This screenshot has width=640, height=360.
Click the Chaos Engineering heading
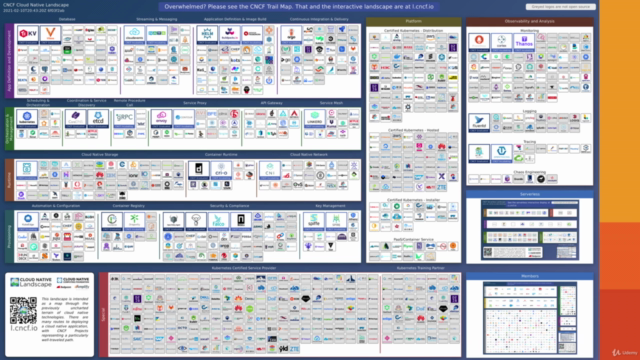click(529, 172)
